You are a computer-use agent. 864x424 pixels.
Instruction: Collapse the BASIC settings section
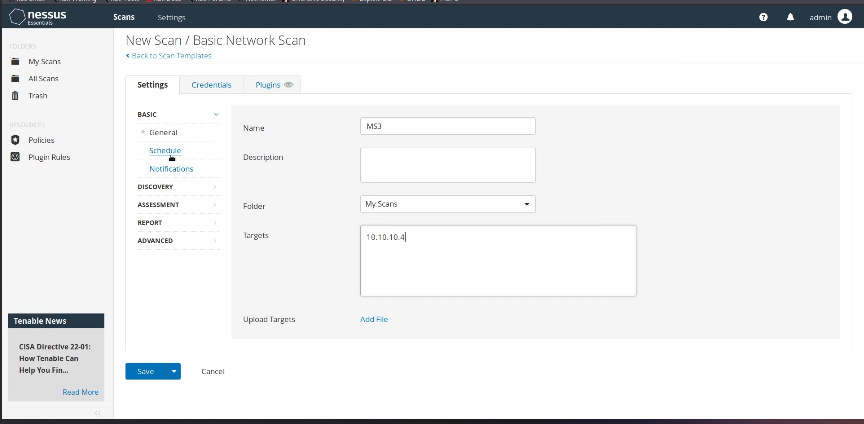click(216, 115)
